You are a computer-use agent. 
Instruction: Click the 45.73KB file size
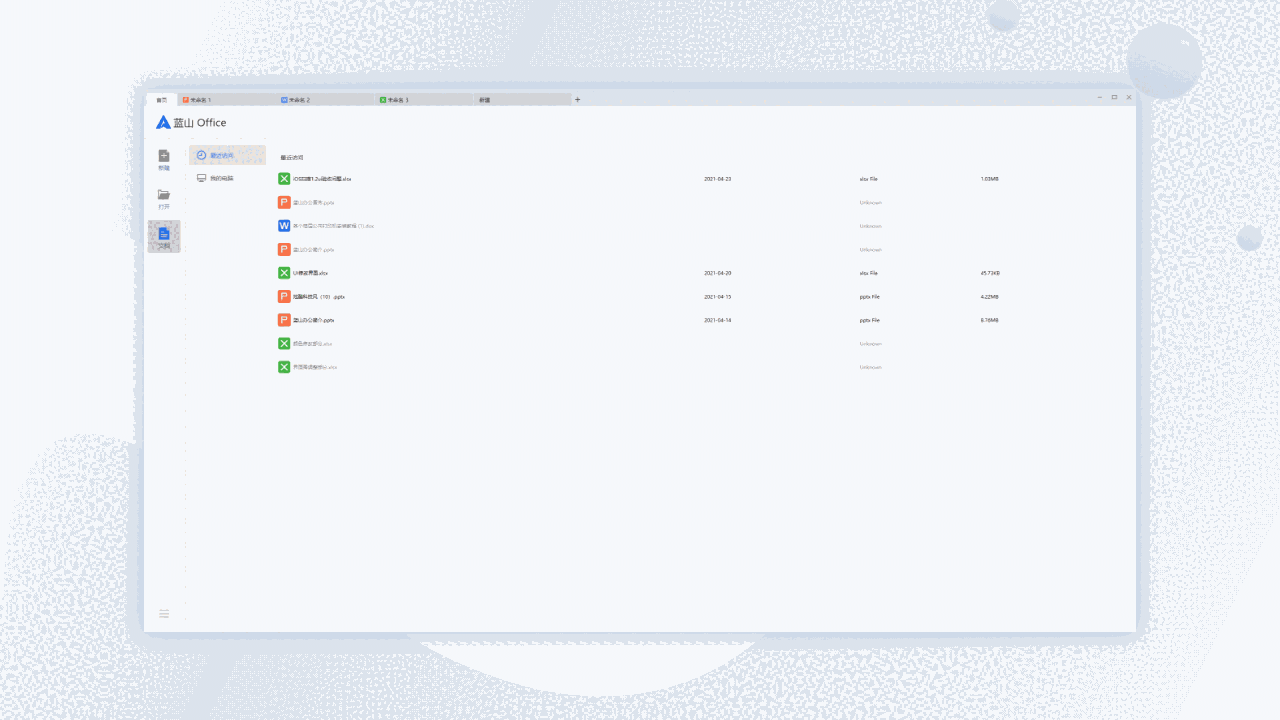pos(991,273)
